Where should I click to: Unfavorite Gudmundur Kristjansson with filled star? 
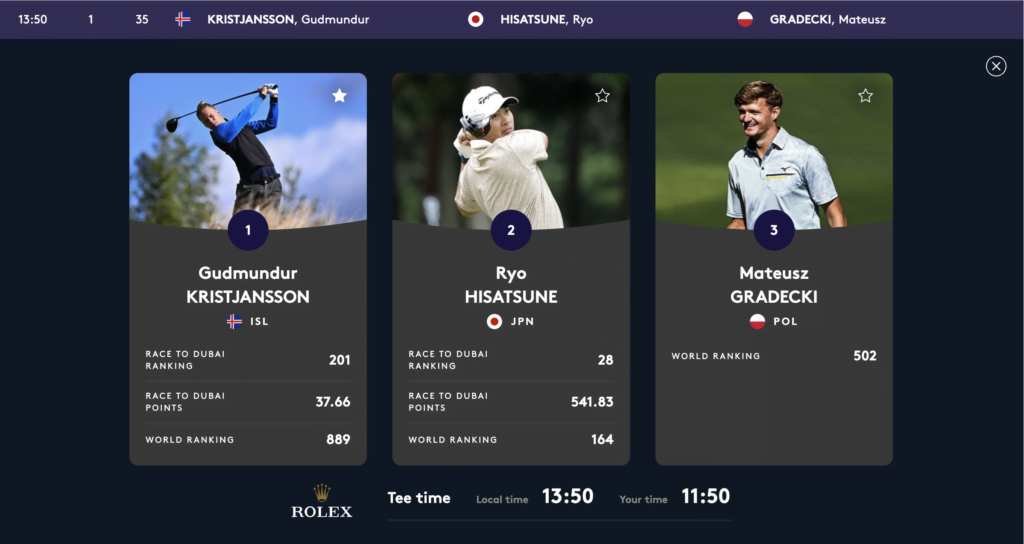pos(339,96)
